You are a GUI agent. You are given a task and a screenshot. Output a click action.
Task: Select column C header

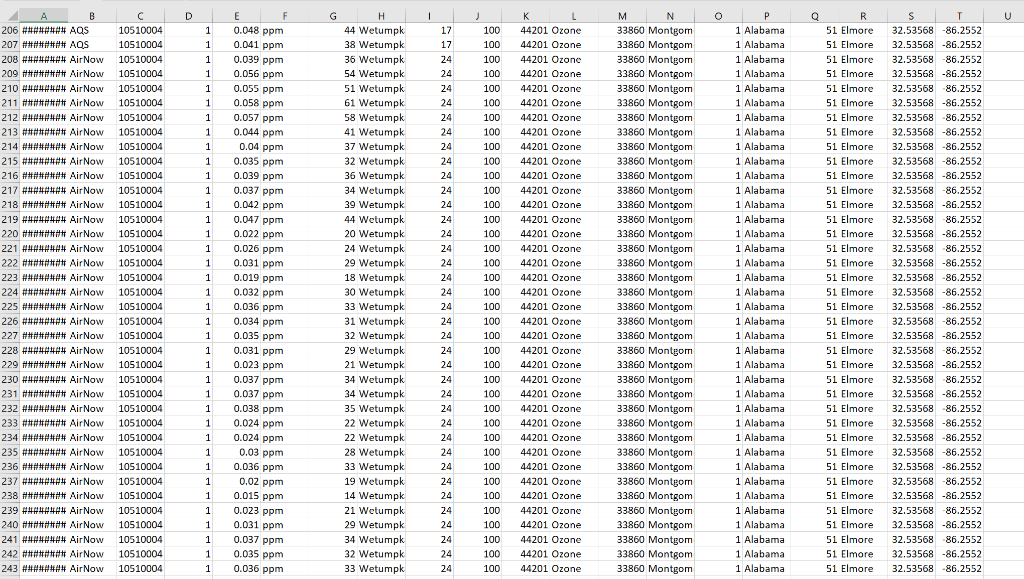[140, 16]
